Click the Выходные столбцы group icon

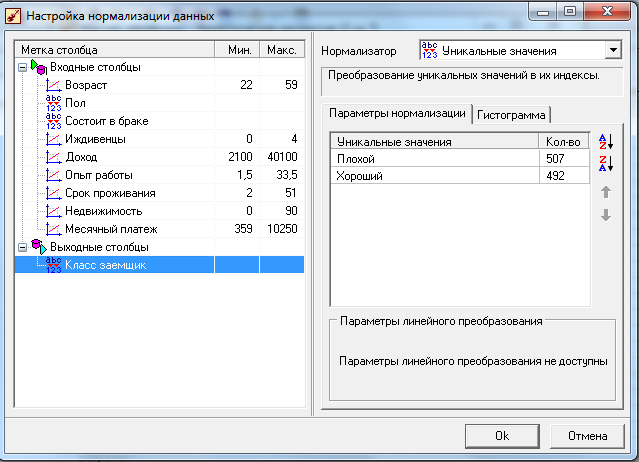click(39, 247)
